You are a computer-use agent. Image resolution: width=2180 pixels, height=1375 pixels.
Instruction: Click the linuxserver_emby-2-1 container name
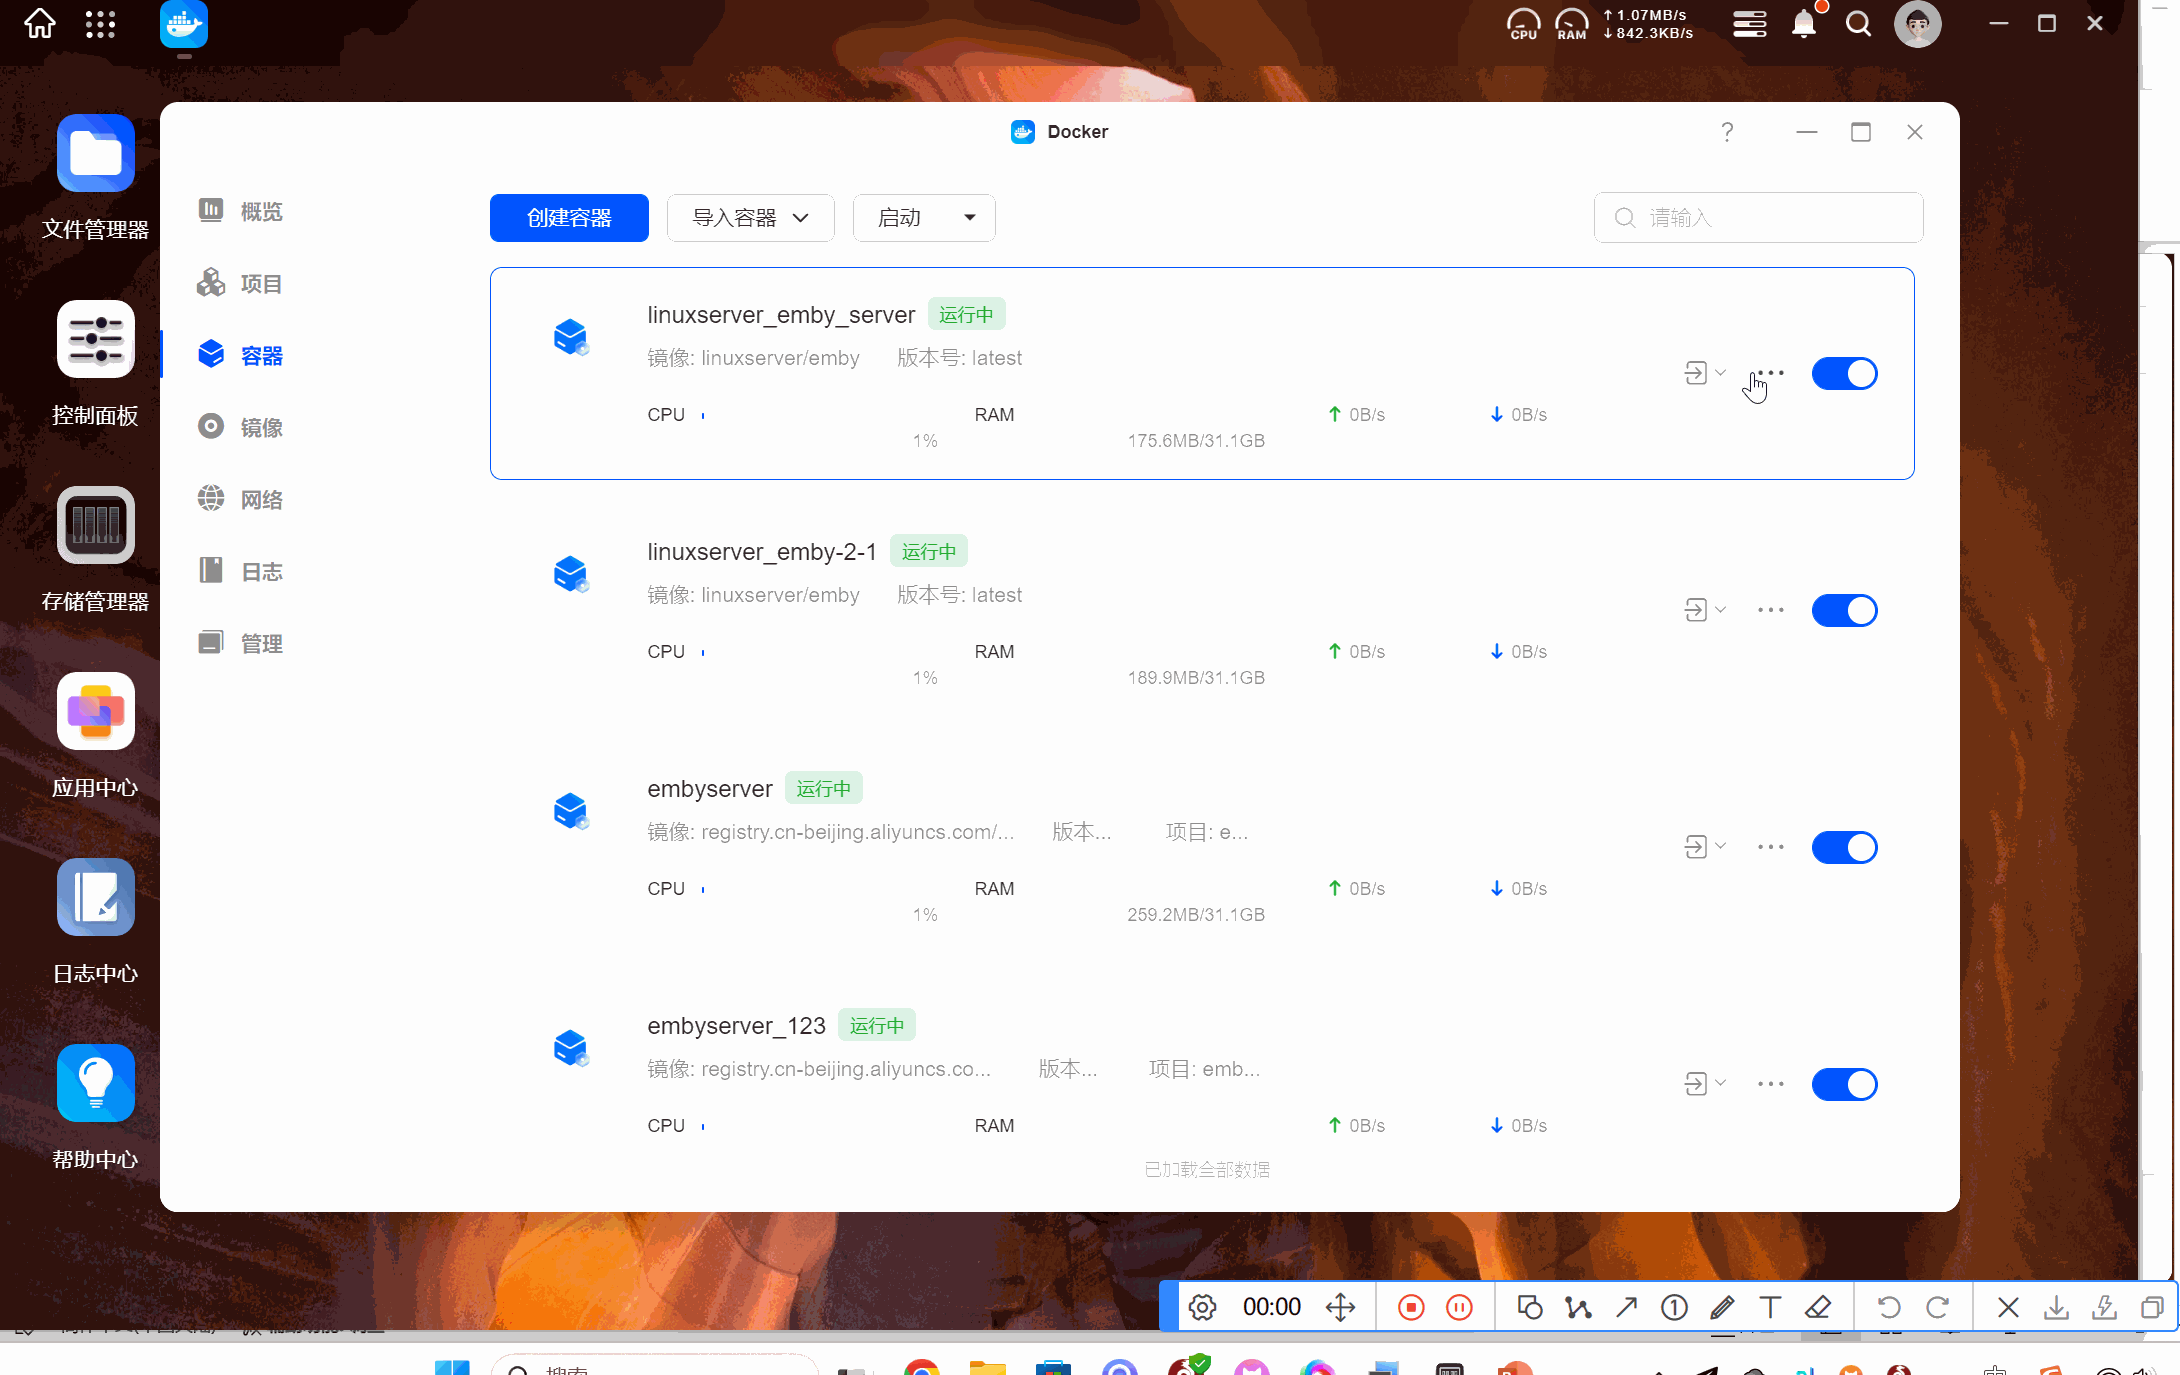(762, 552)
